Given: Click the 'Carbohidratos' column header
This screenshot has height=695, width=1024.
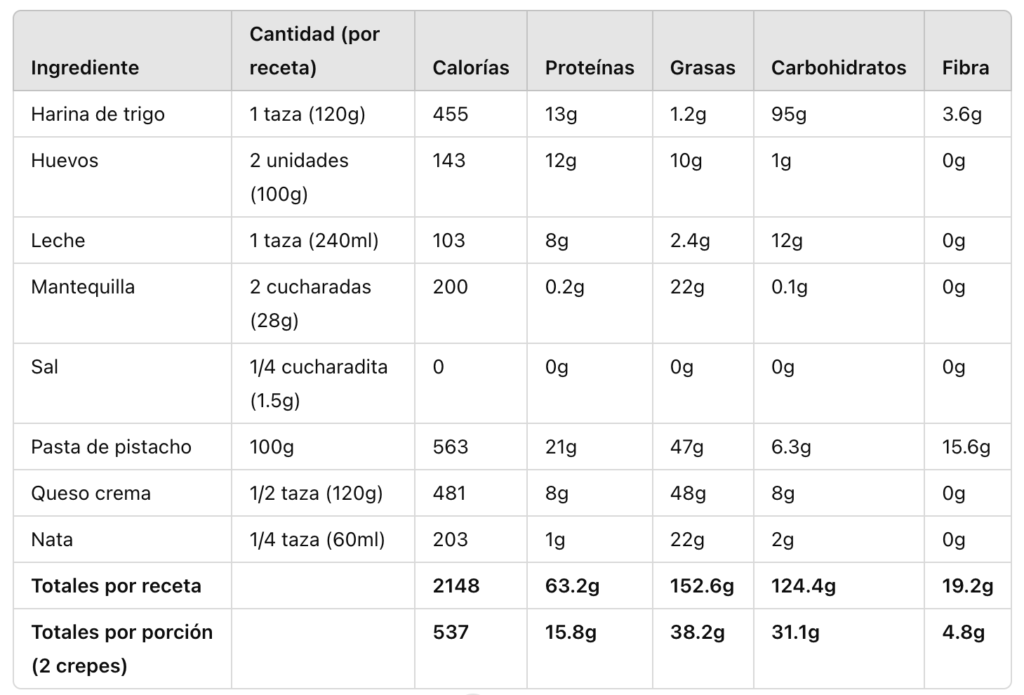Looking at the screenshot, I should point(838,68).
